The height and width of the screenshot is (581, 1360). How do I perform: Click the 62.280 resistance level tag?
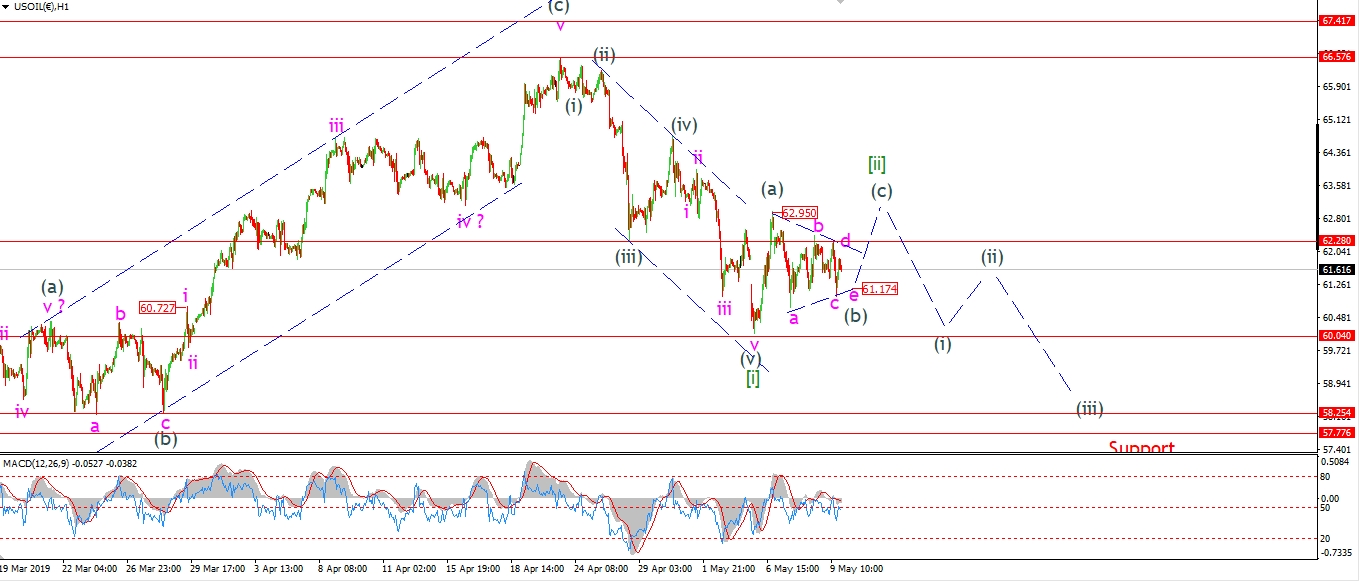click(x=1338, y=241)
